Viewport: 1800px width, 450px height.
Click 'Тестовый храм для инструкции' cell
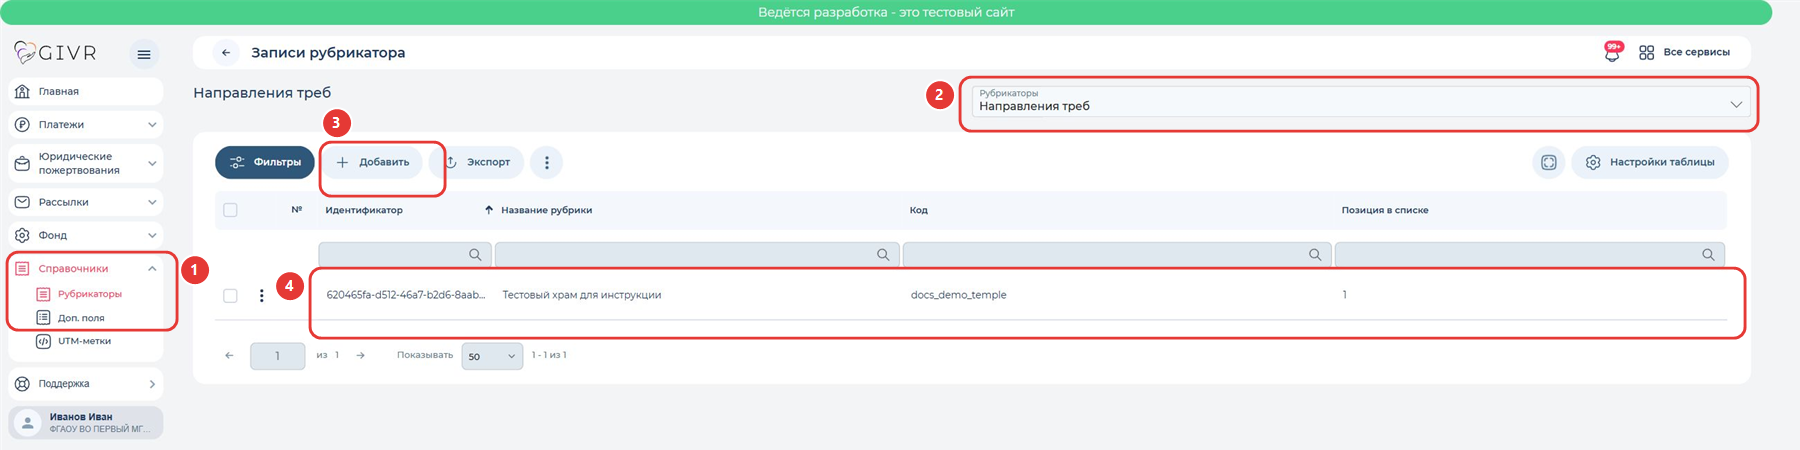tap(582, 295)
